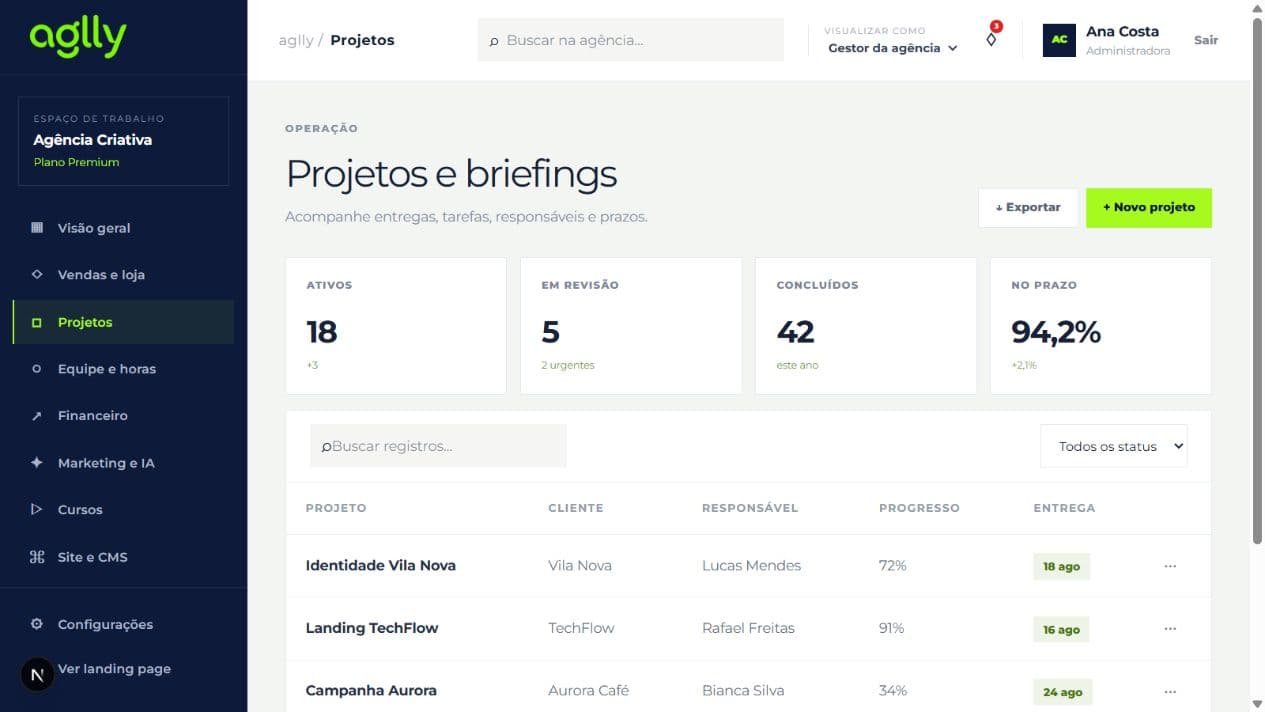Open Configurações in the sidebar

point(123,624)
